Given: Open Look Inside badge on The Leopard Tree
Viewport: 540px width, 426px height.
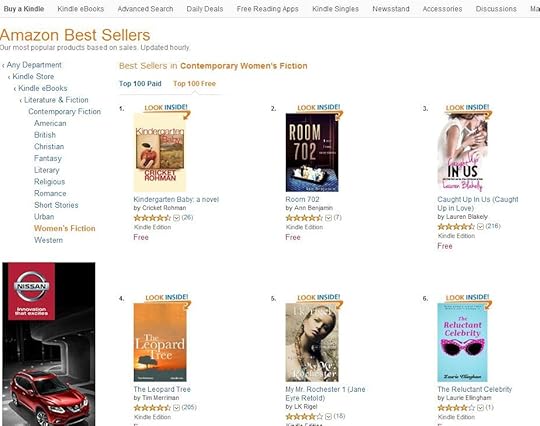Looking at the screenshot, I should click(x=166, y=298).
